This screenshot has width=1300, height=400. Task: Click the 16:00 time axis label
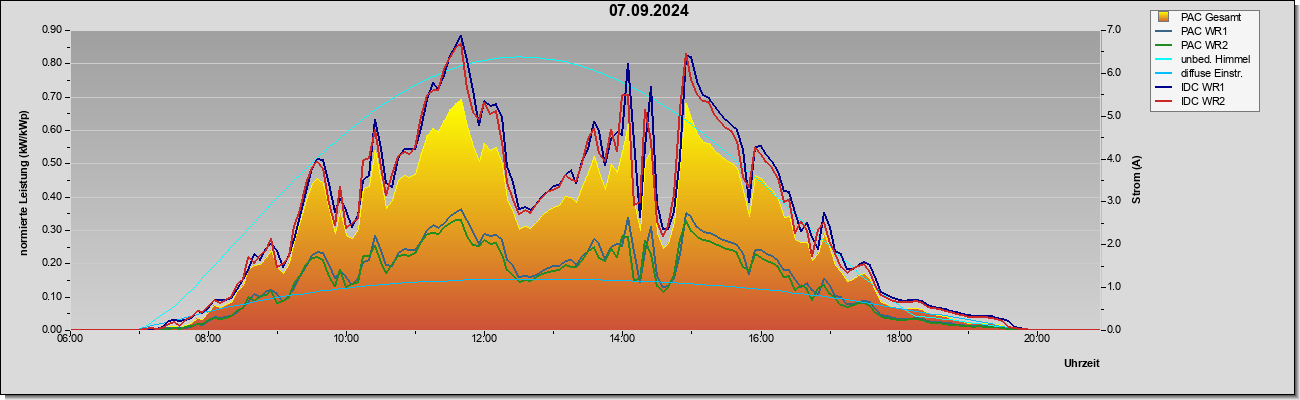[x=760, y=338]
